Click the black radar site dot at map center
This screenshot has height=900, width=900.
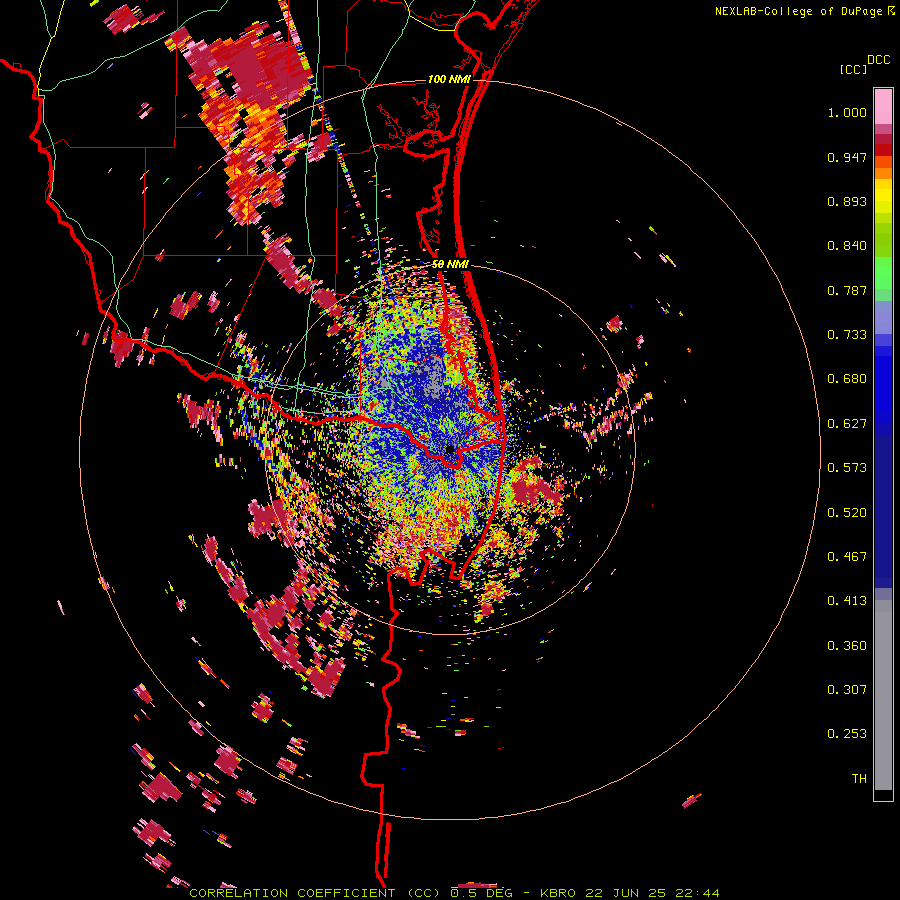450,449
